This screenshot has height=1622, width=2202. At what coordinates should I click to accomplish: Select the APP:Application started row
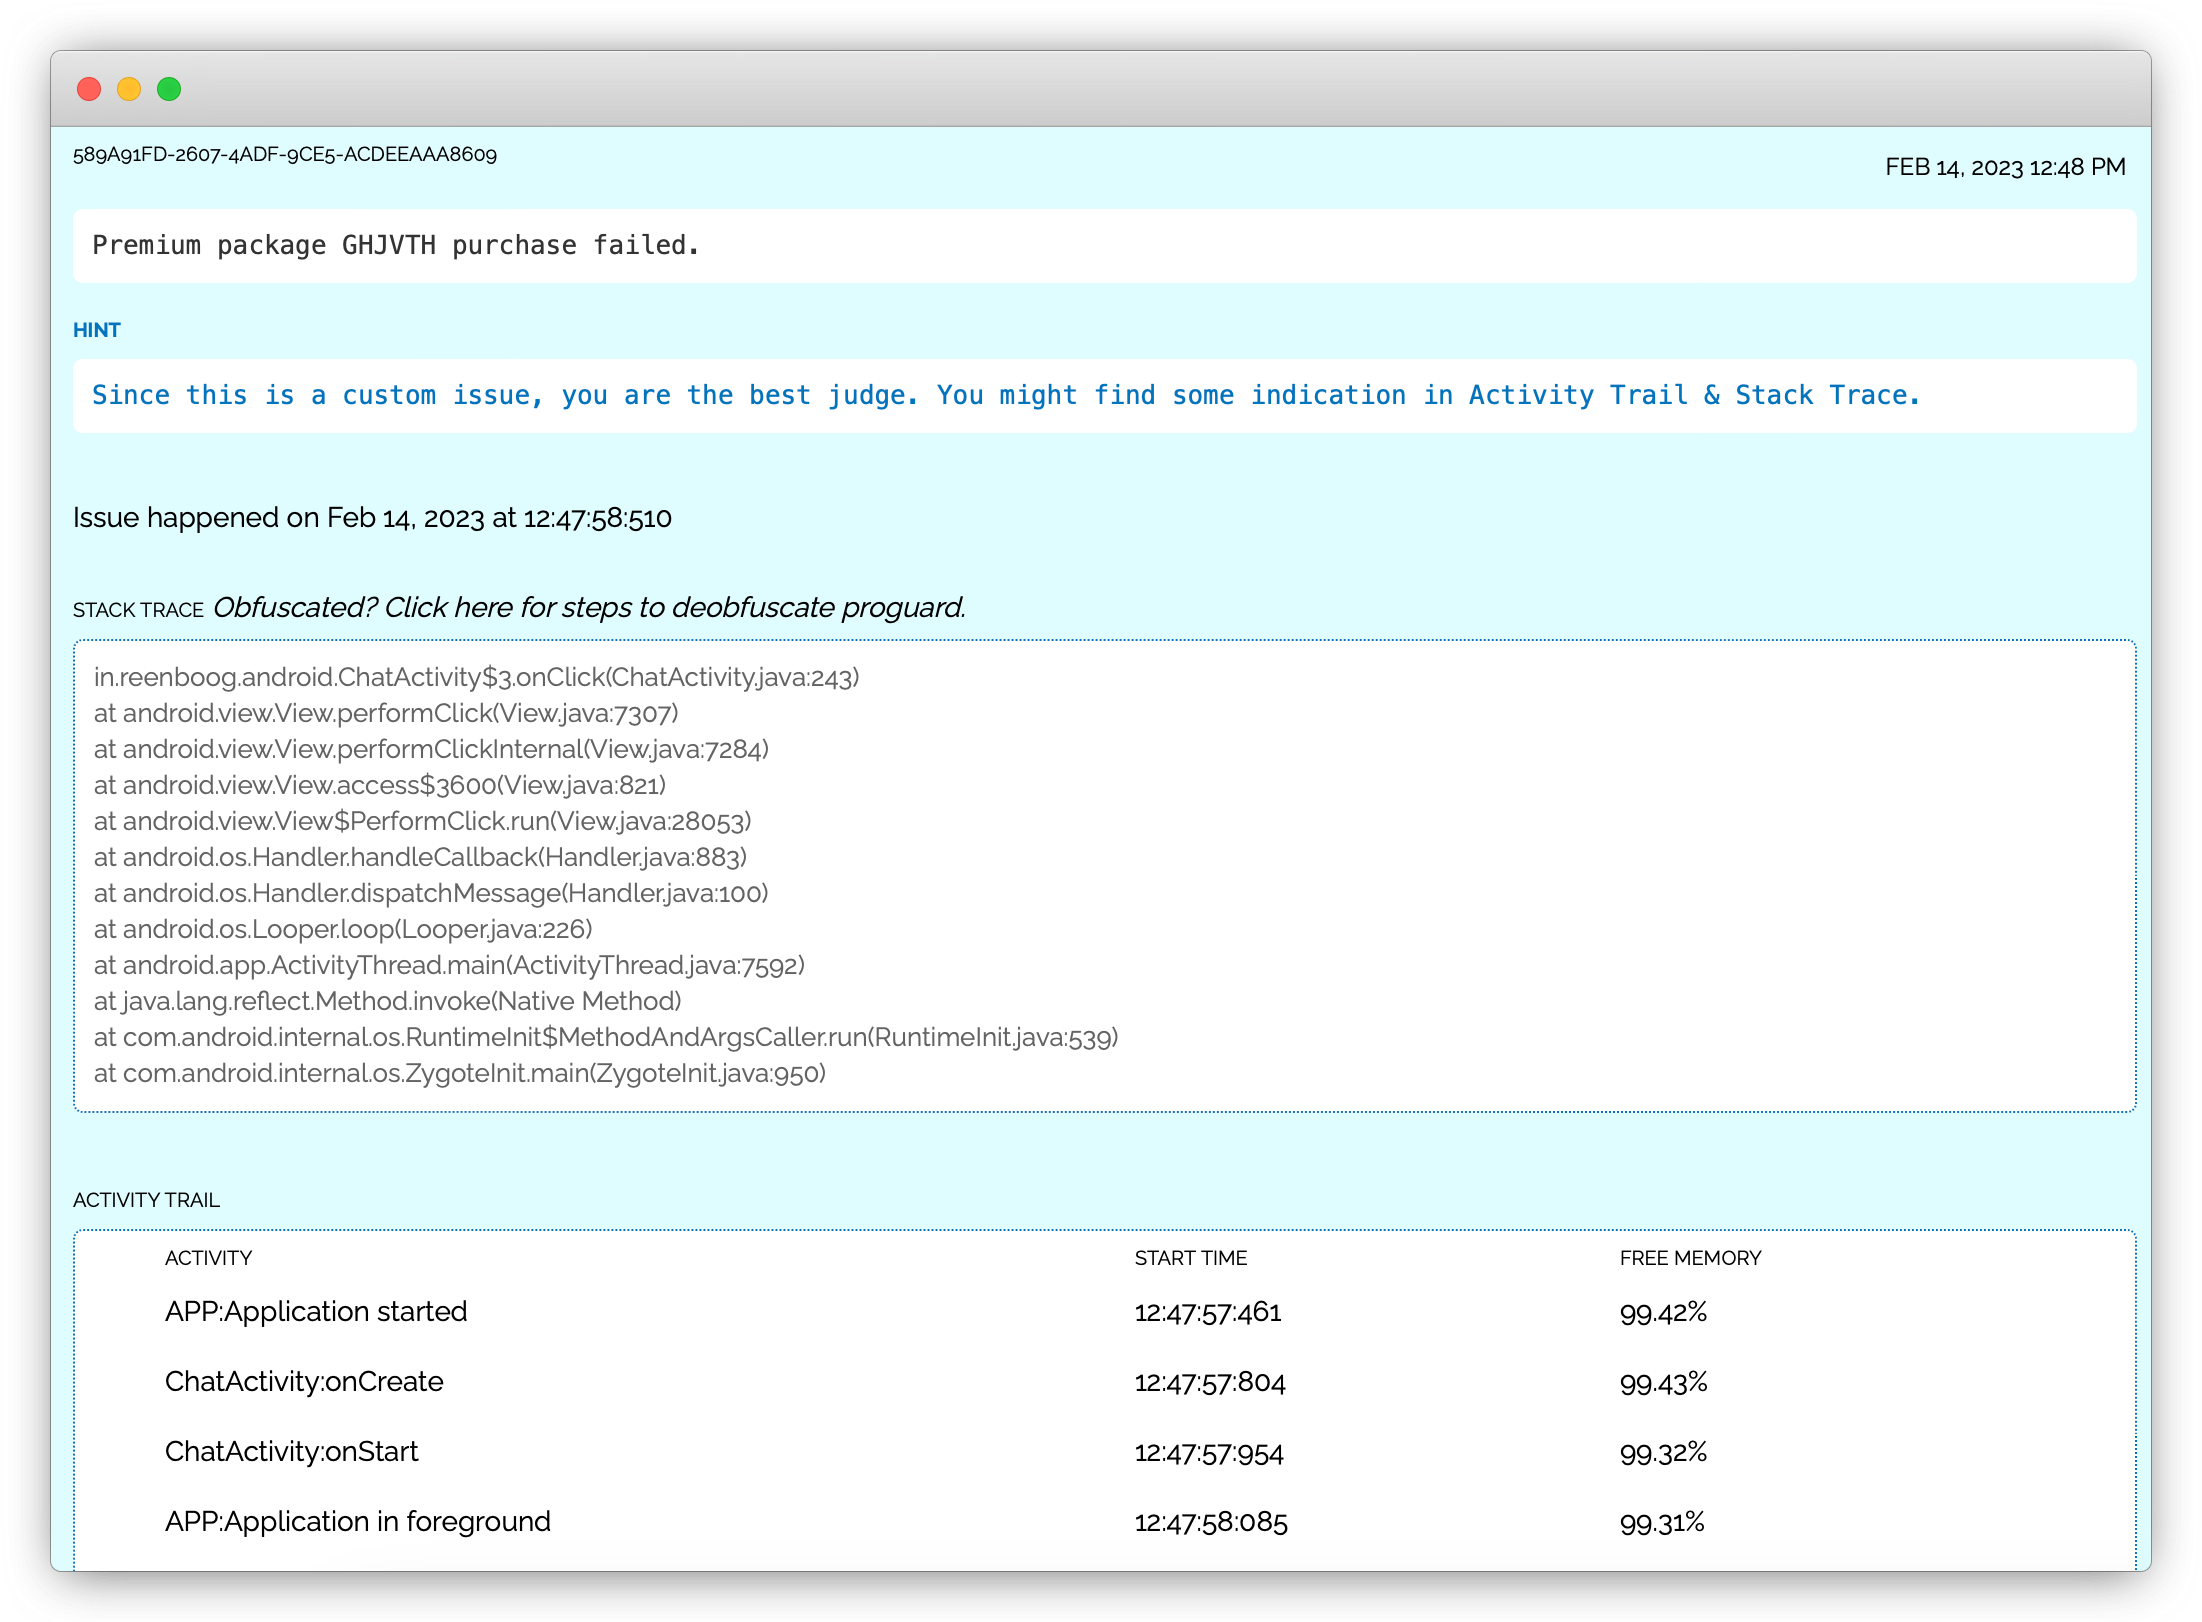[316, 1311]
